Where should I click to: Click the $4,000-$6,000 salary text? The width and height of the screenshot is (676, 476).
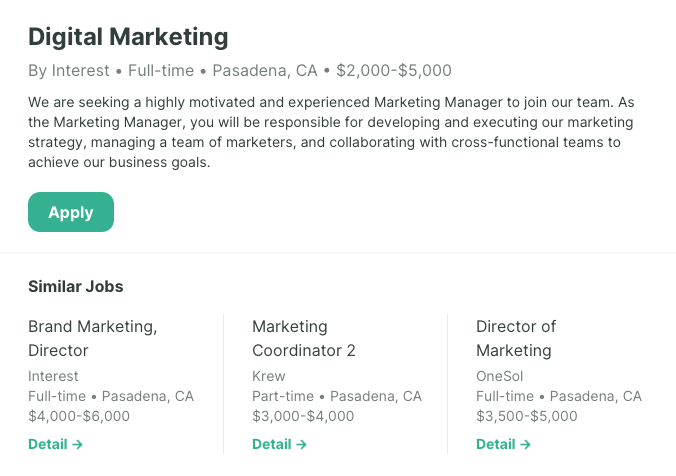click(x=79, y=416)
